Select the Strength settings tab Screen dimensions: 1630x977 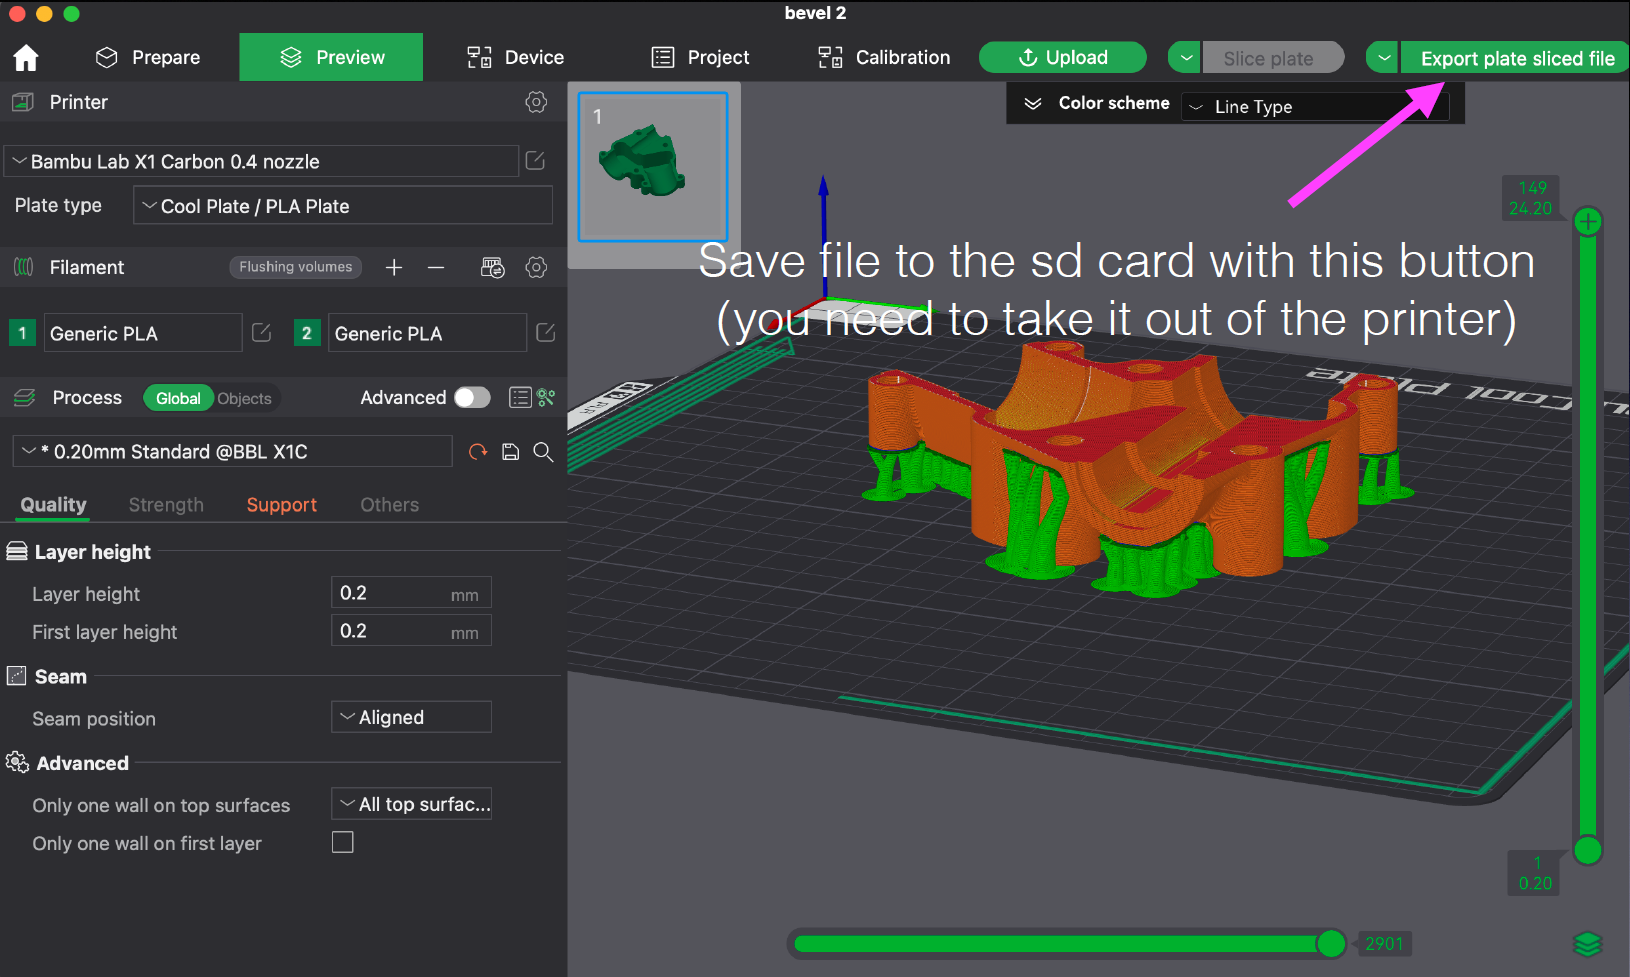166,505
